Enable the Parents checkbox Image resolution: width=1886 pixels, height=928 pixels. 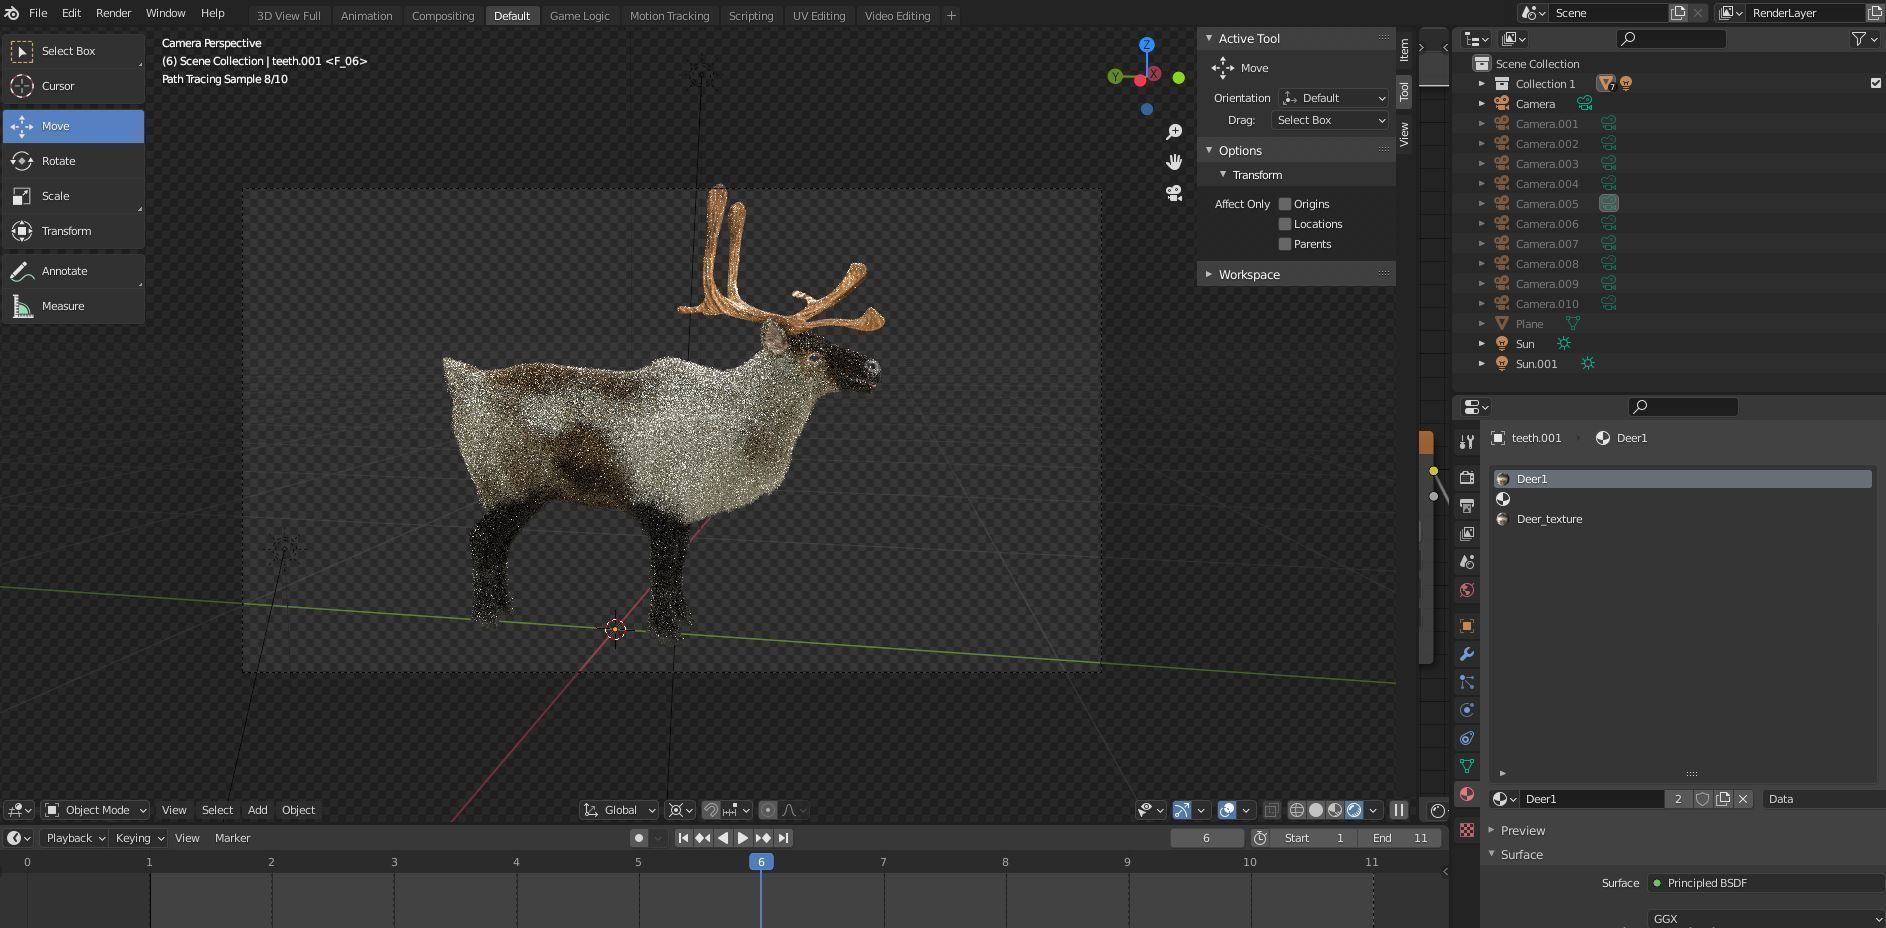coord(1285,244)
